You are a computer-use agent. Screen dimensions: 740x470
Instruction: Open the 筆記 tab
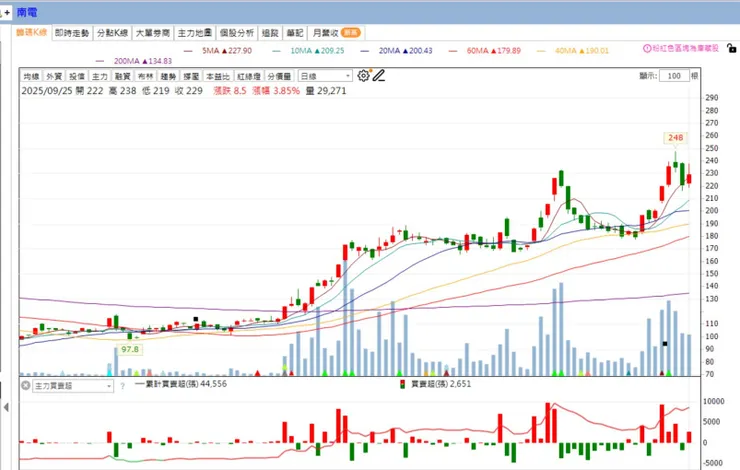tap(295, 33)
